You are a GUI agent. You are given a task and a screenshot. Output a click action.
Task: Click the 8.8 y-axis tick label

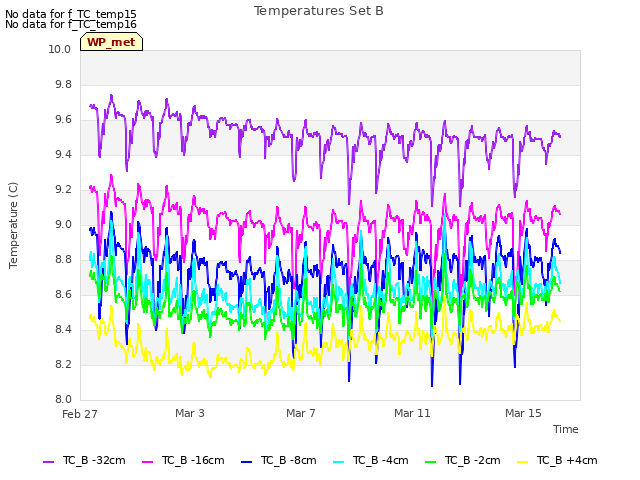(x=63, y=260)
